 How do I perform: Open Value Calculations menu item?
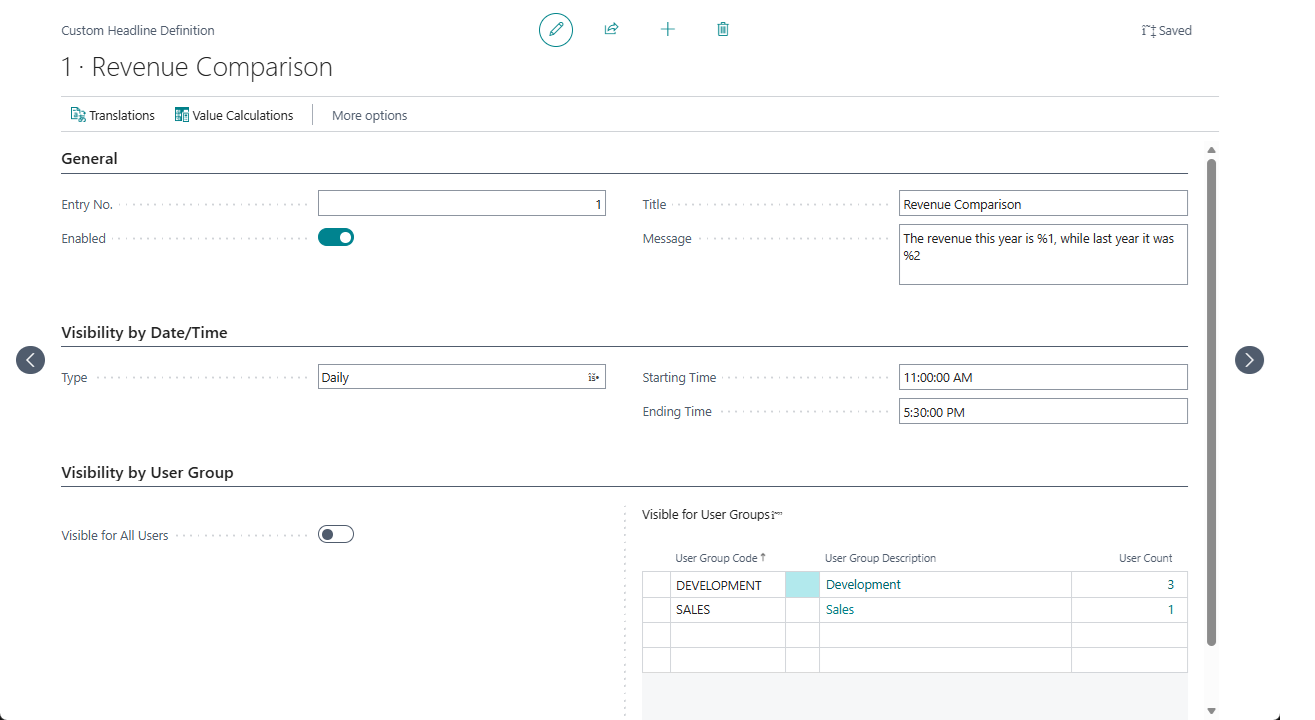pyautogui.click(x=234, y=115)
